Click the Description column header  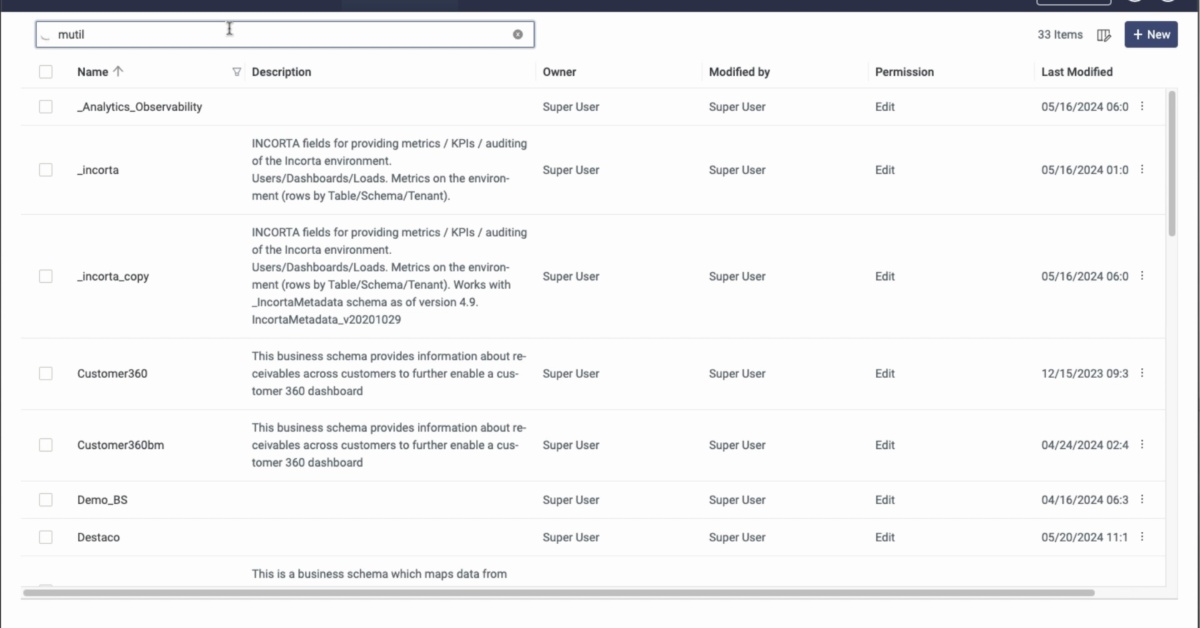point(281,72)
